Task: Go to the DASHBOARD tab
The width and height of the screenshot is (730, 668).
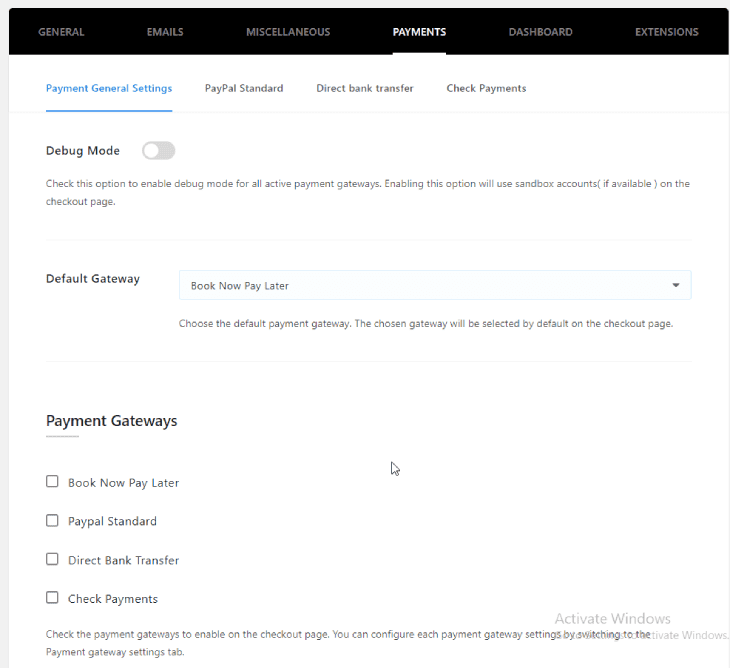Action: (x=540, y=32)
